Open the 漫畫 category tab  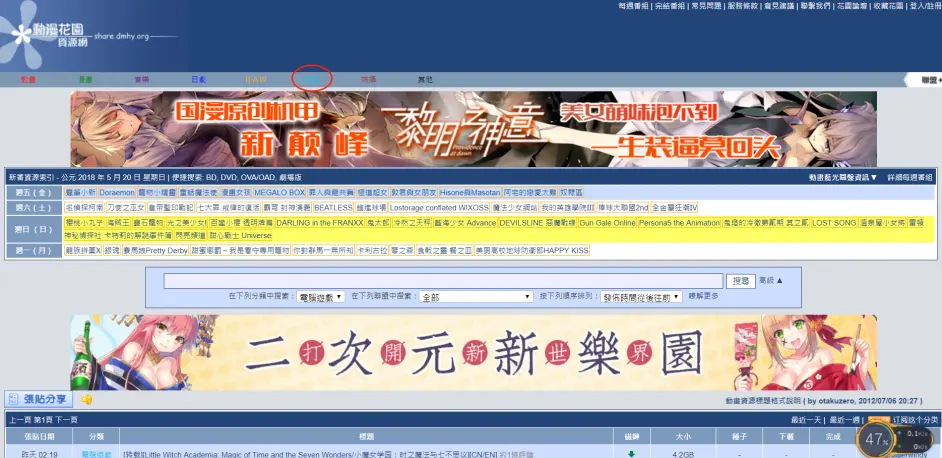coord(85,79)
